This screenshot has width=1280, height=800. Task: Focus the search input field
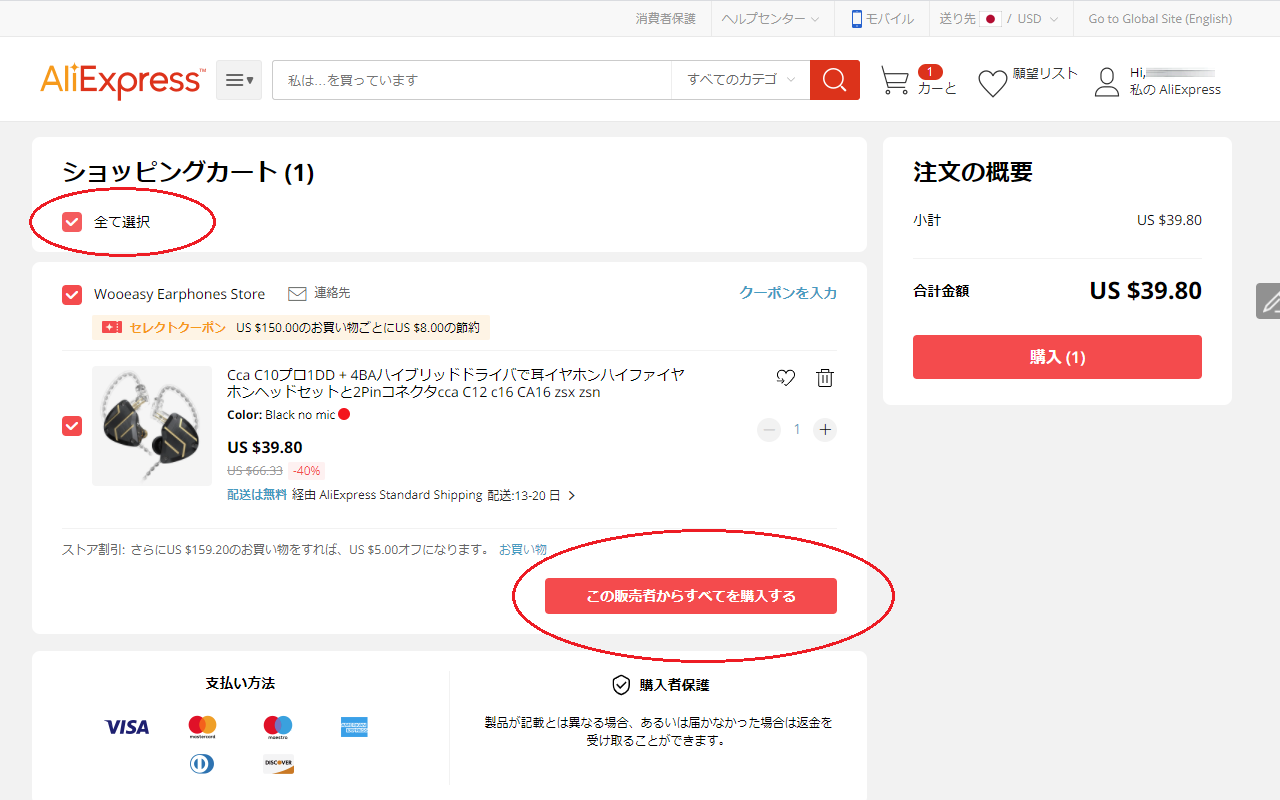(472, 80)
